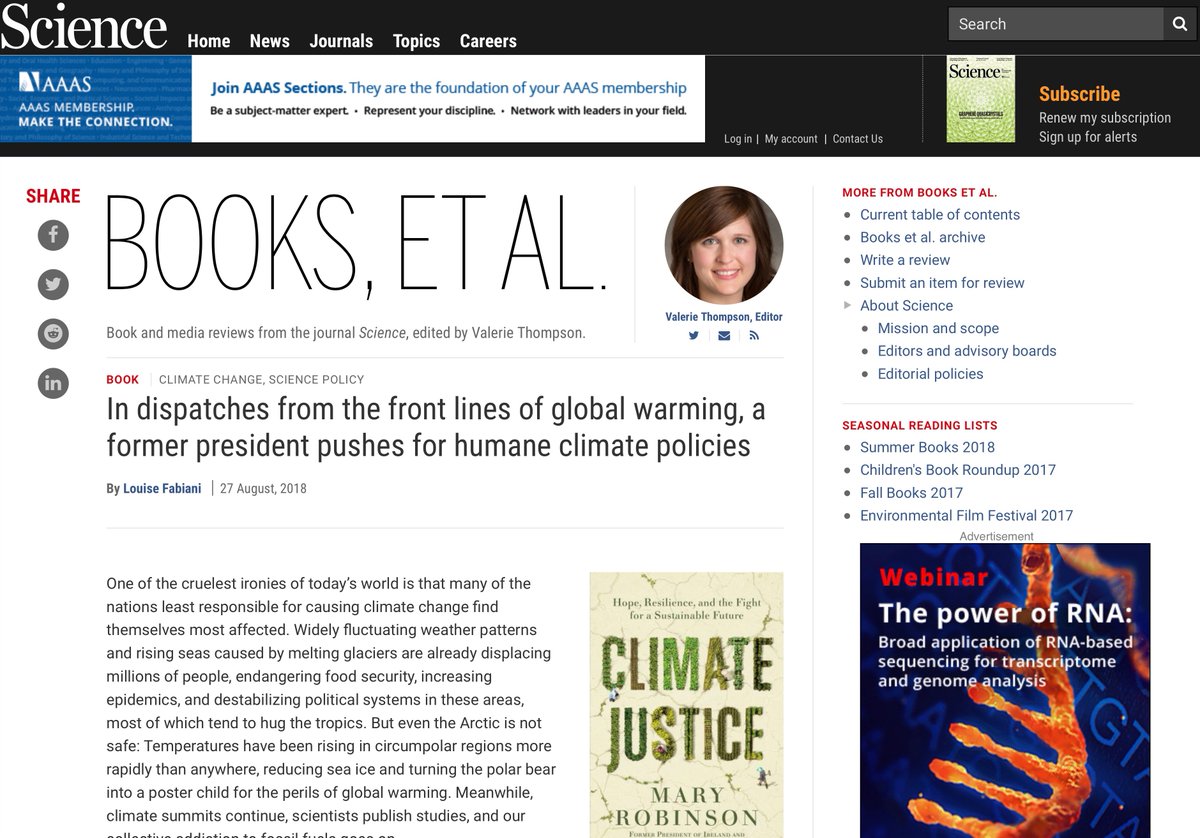
Task: Open Contact Us link
Action: point(858,139)
